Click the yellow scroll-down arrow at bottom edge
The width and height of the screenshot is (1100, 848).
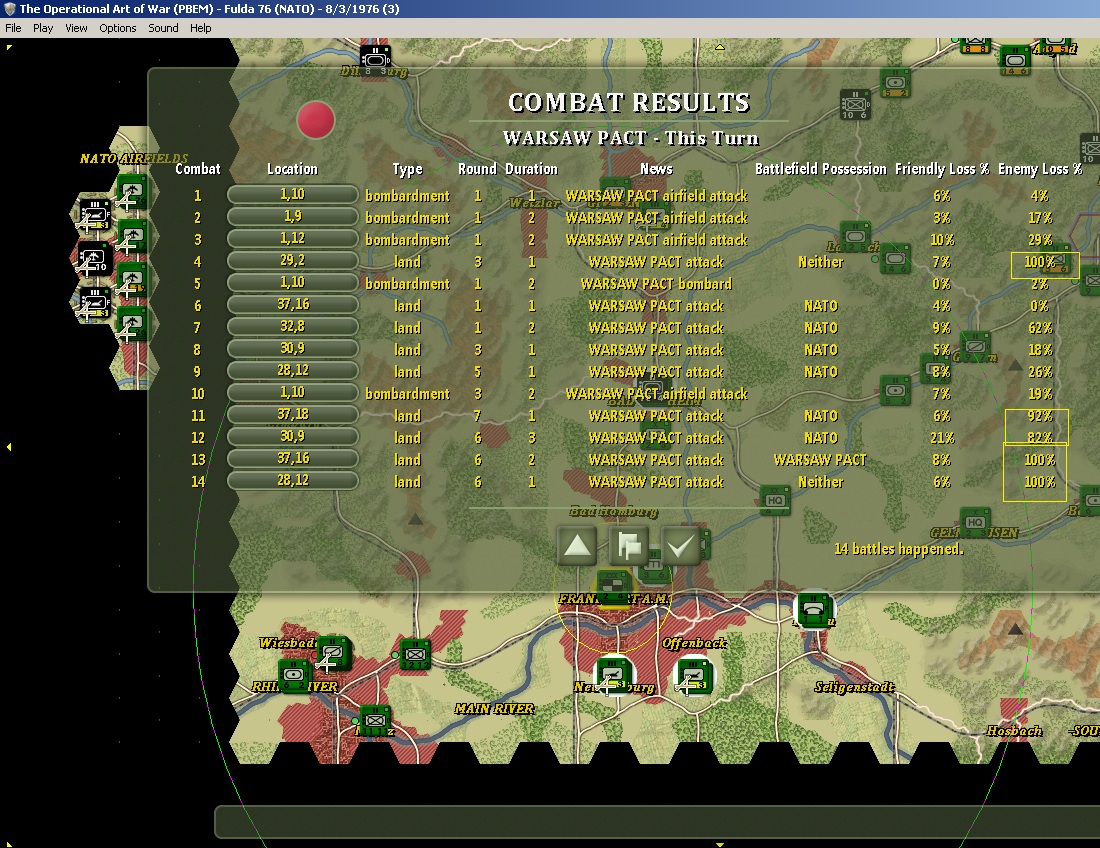pos(719,844)
